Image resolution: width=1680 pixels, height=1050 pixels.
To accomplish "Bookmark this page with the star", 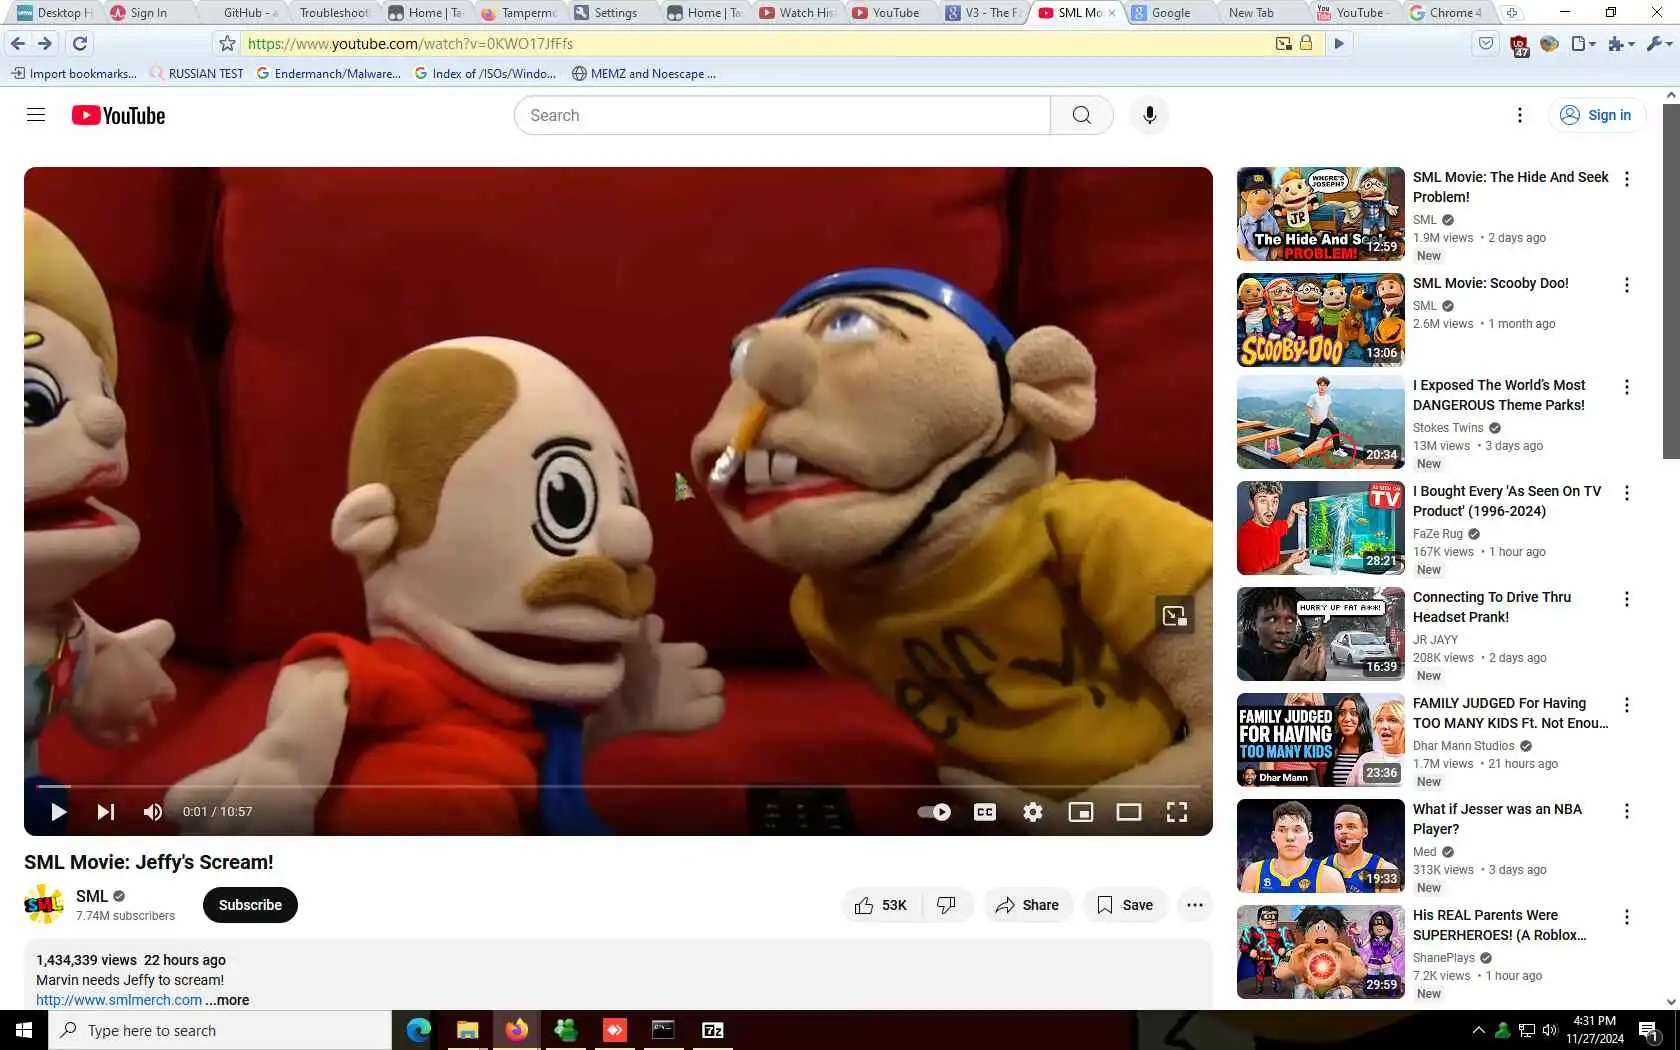I will click(x=227, y=43).
